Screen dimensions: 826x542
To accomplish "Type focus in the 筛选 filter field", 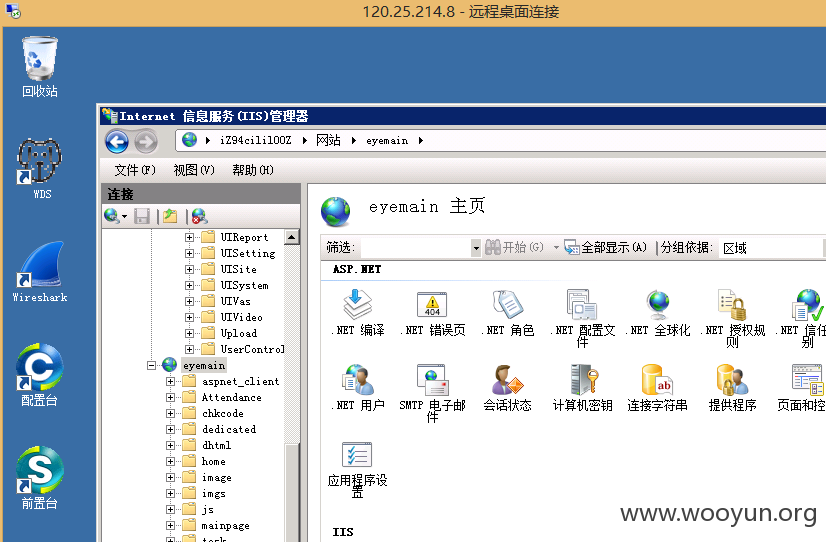I will (x=416, y=248).
